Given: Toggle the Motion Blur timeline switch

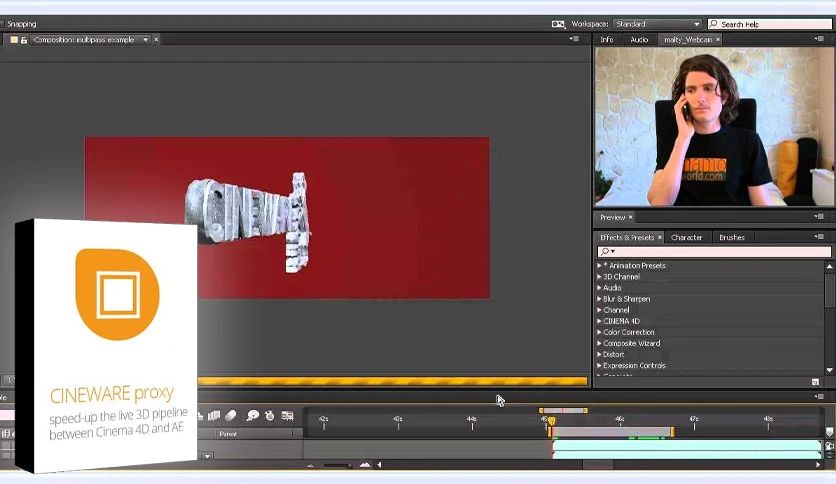Looking at the screenshot, I should point(231,415).
